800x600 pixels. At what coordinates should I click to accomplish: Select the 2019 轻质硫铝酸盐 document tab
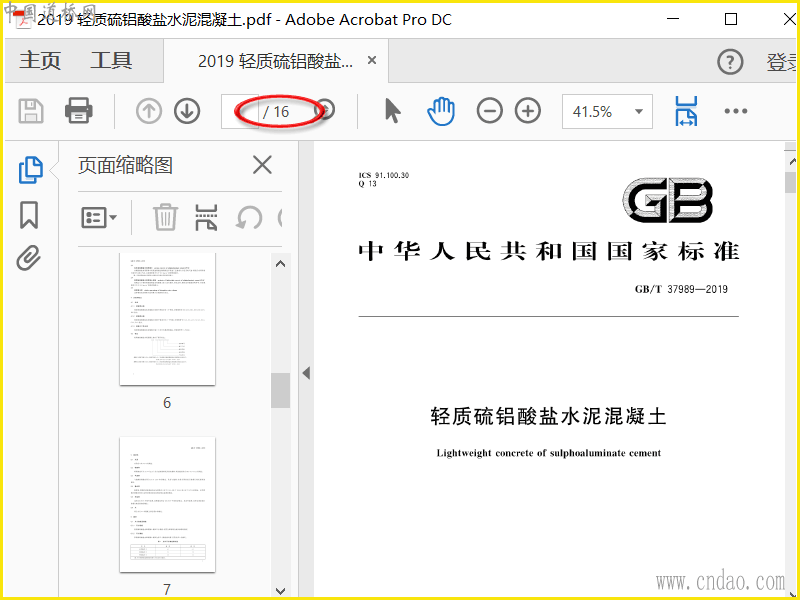pos(275,61)
